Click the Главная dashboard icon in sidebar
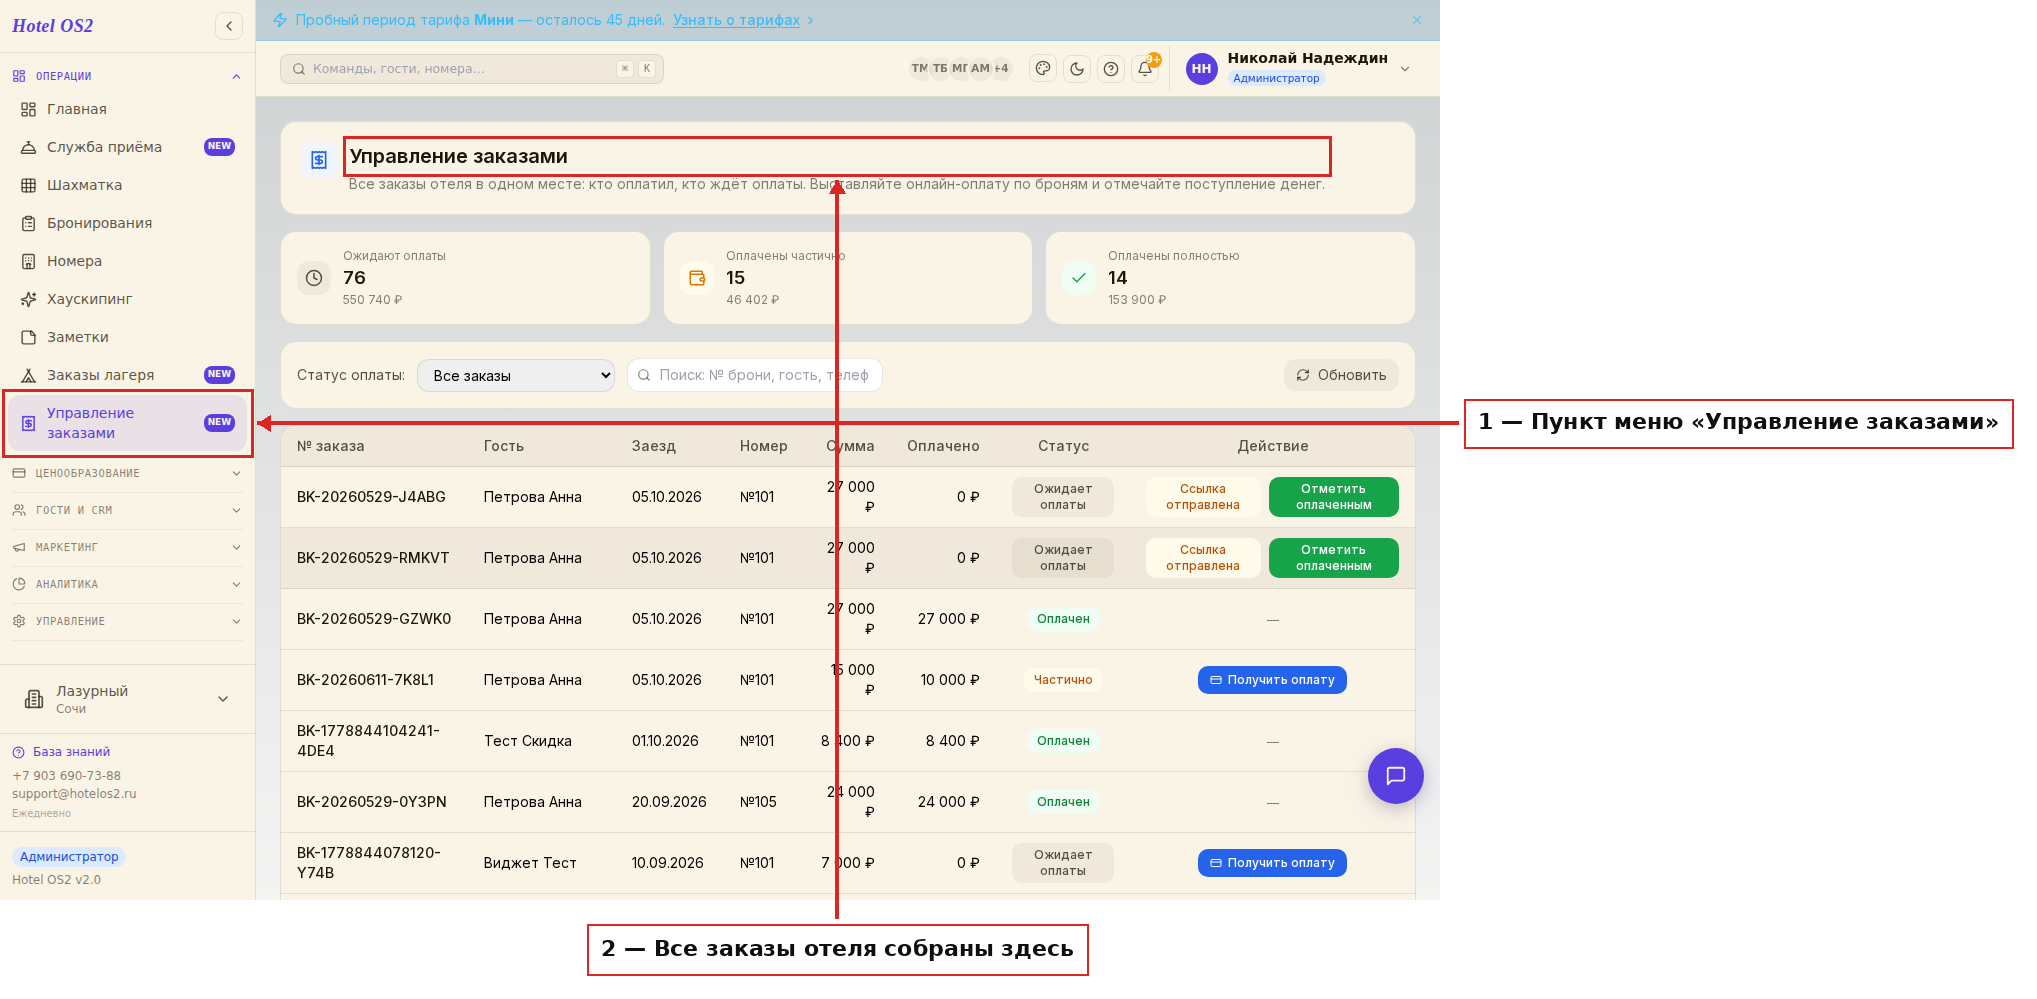 click(x=28, y=109)
